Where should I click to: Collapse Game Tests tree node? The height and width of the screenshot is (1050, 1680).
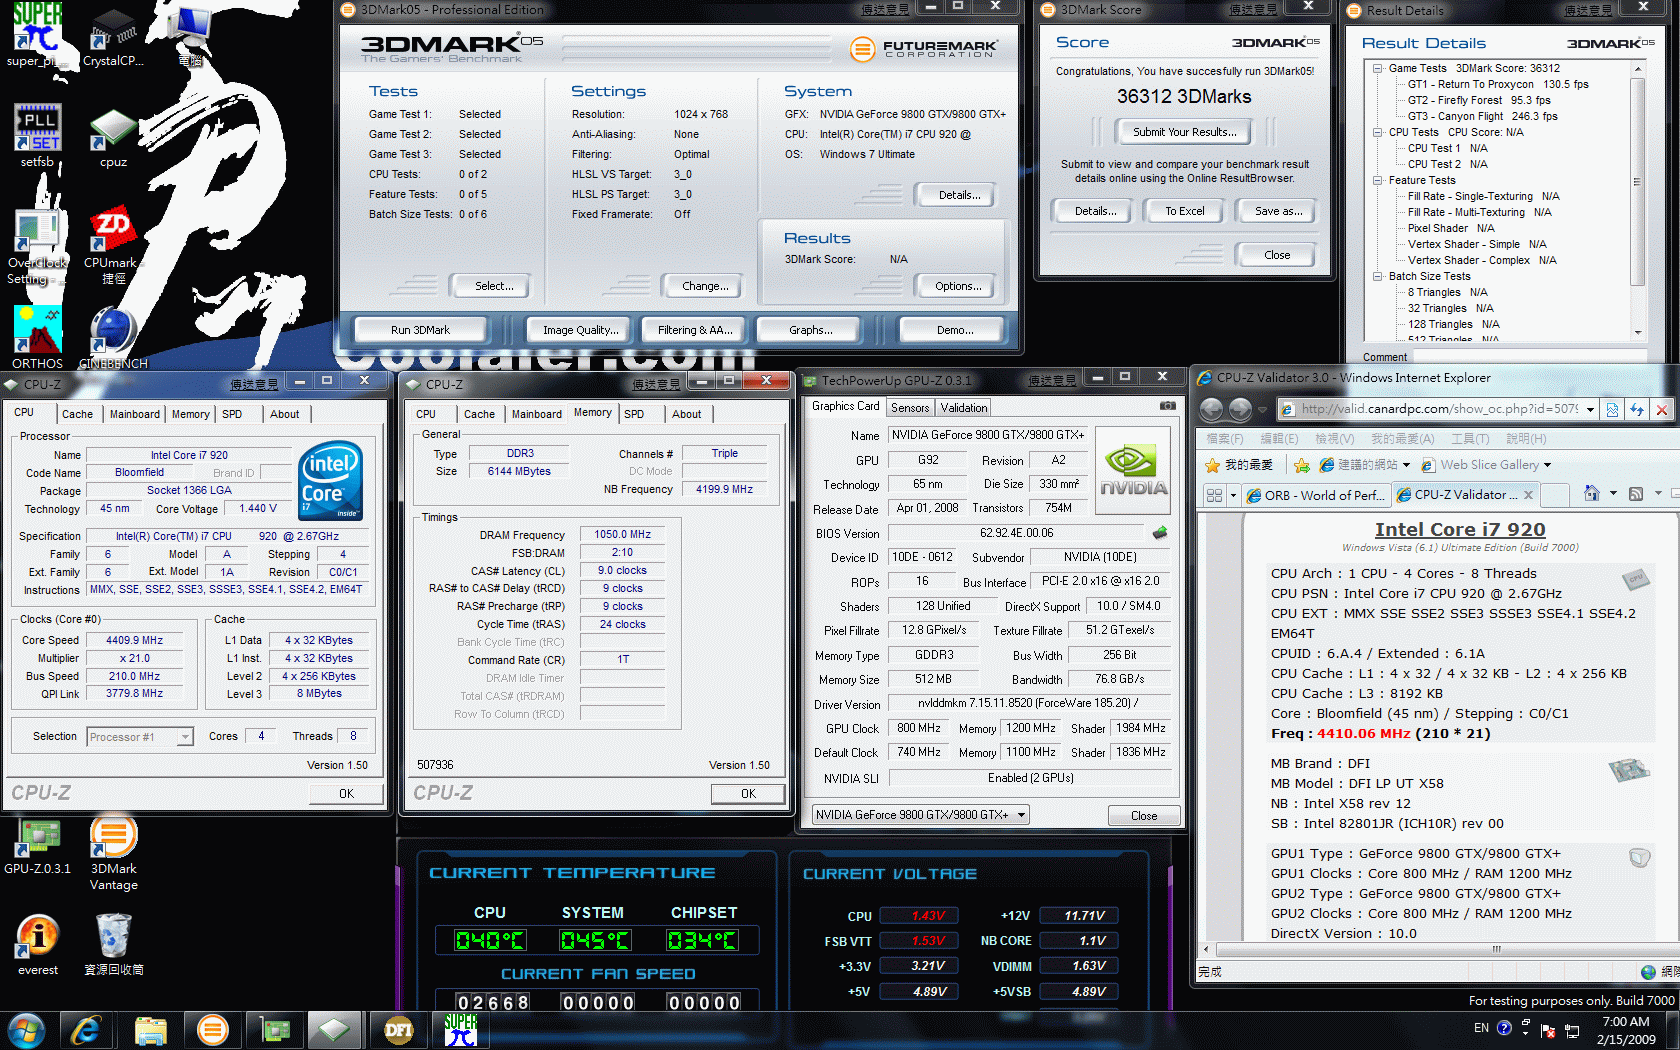click(x=1378, y=68)
